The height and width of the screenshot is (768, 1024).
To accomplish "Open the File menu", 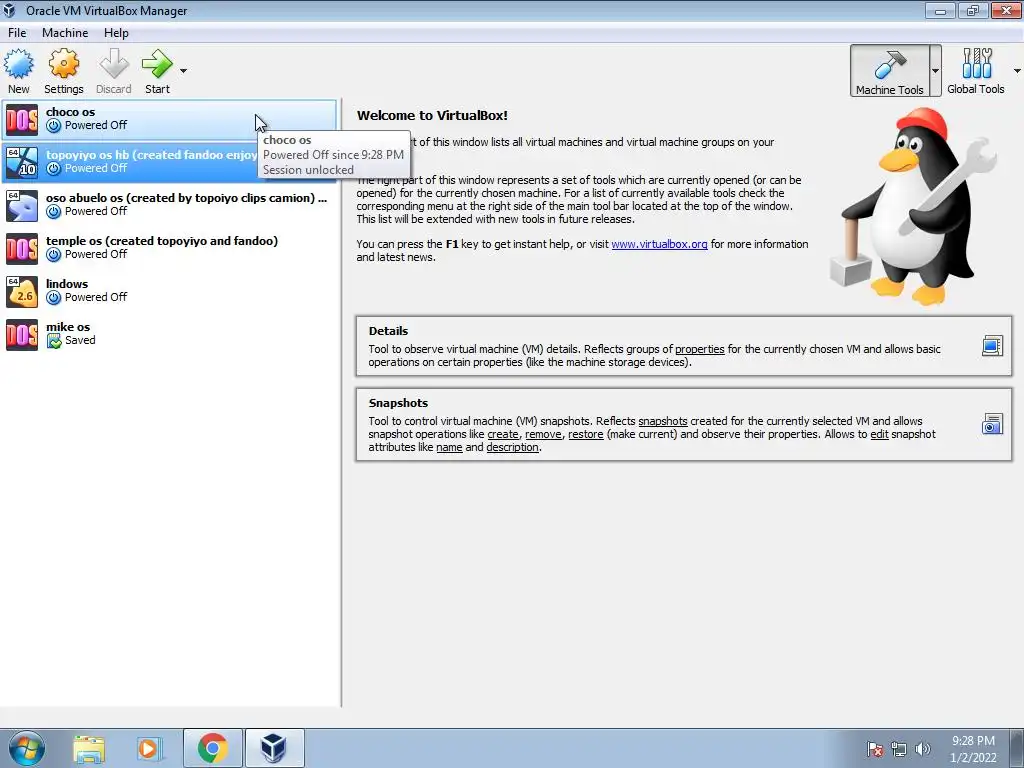I will [x=17, y=33].
